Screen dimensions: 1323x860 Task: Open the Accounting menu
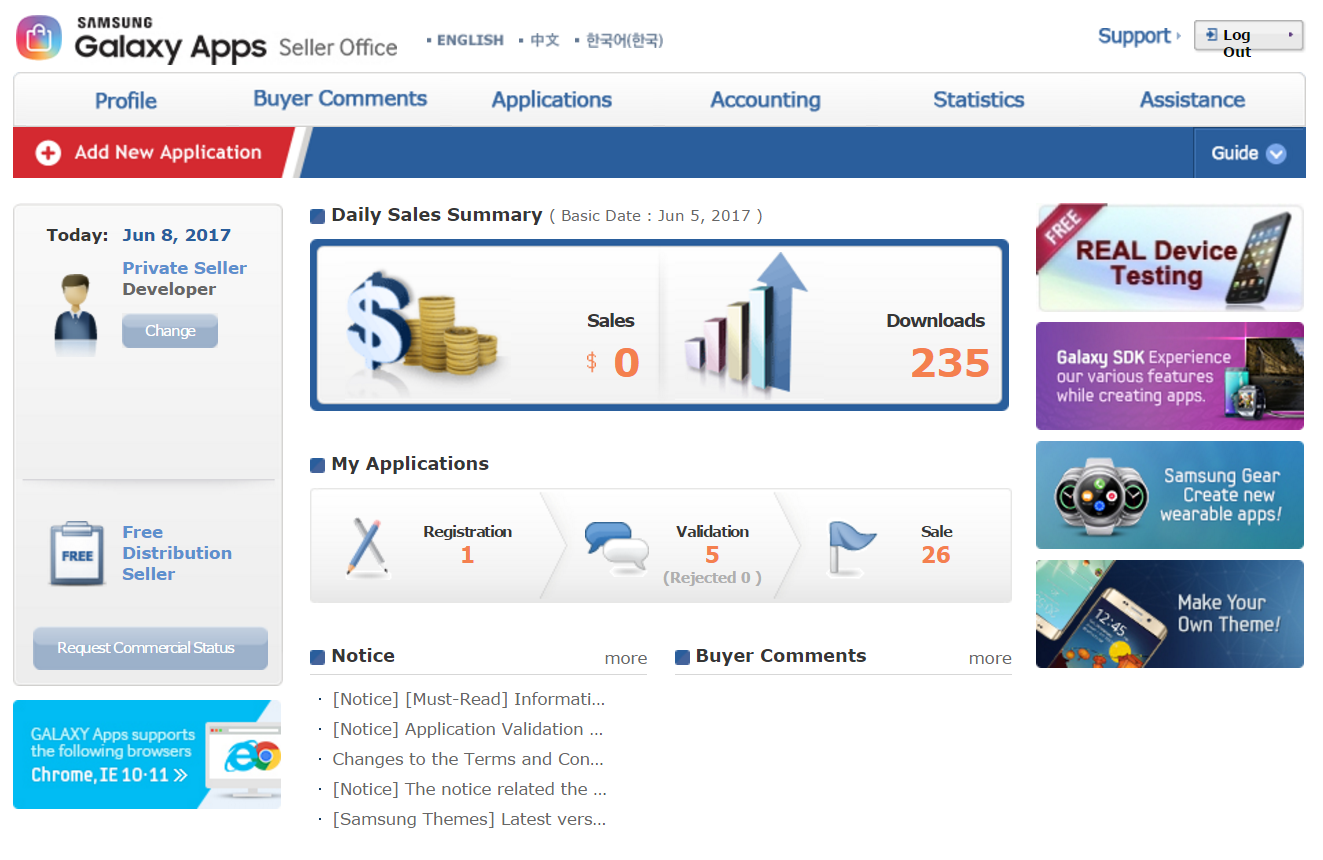point(765,100)
